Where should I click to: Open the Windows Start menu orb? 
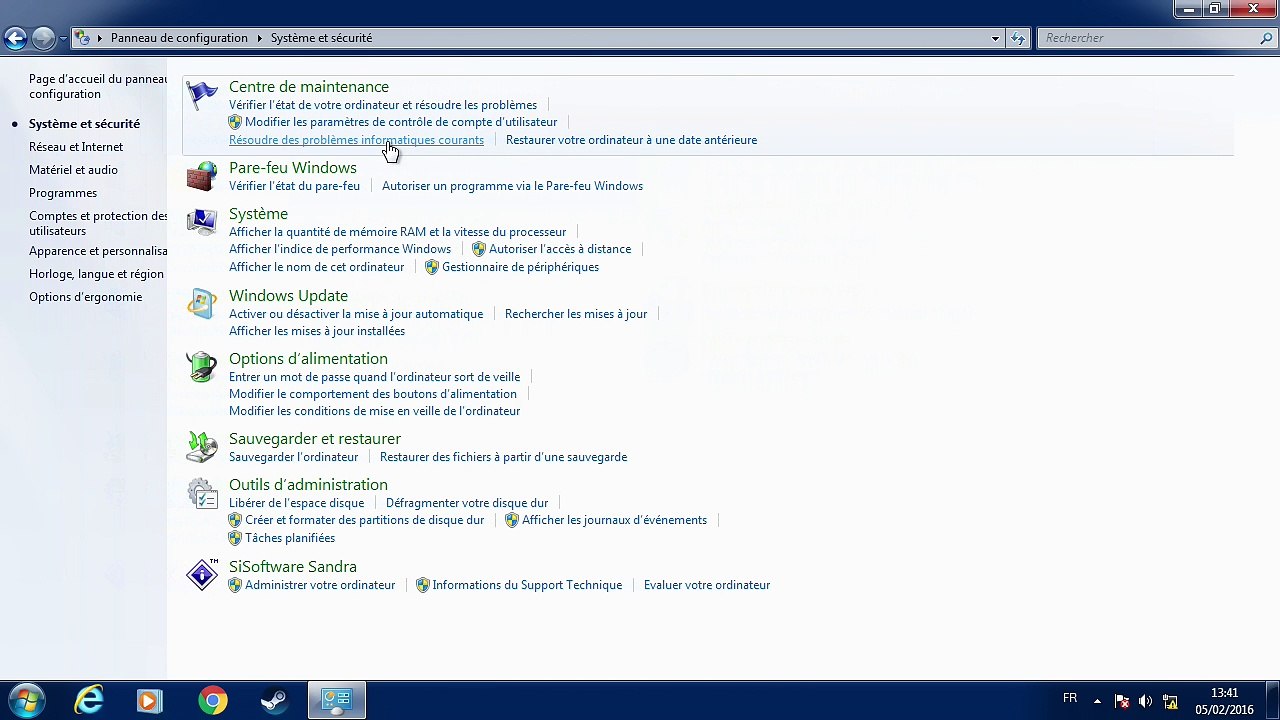27,700
